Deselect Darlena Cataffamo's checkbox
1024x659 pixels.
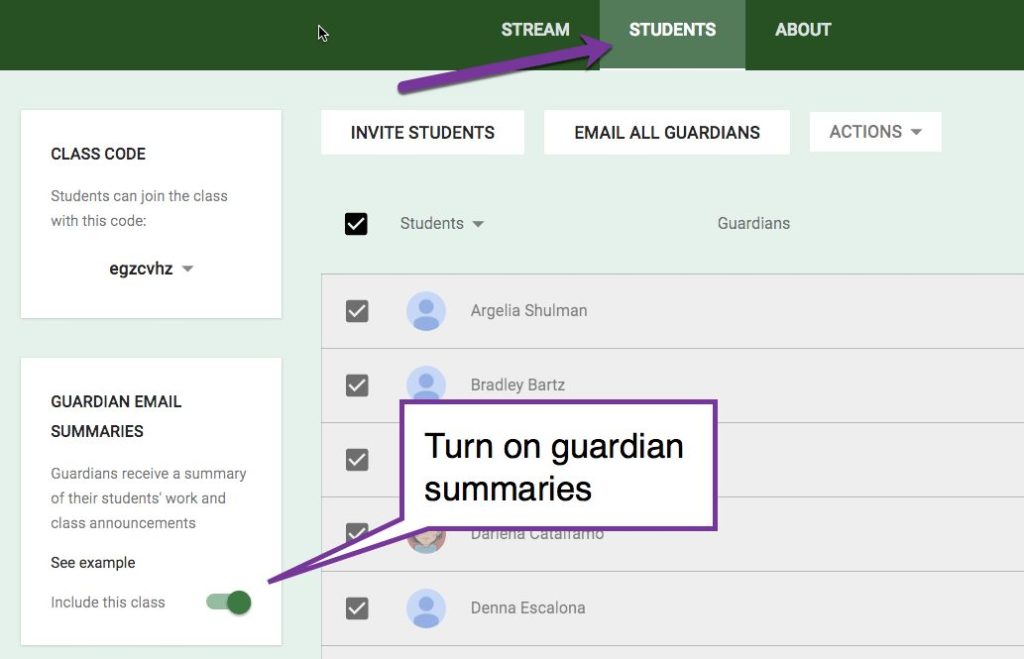point(357,534)
